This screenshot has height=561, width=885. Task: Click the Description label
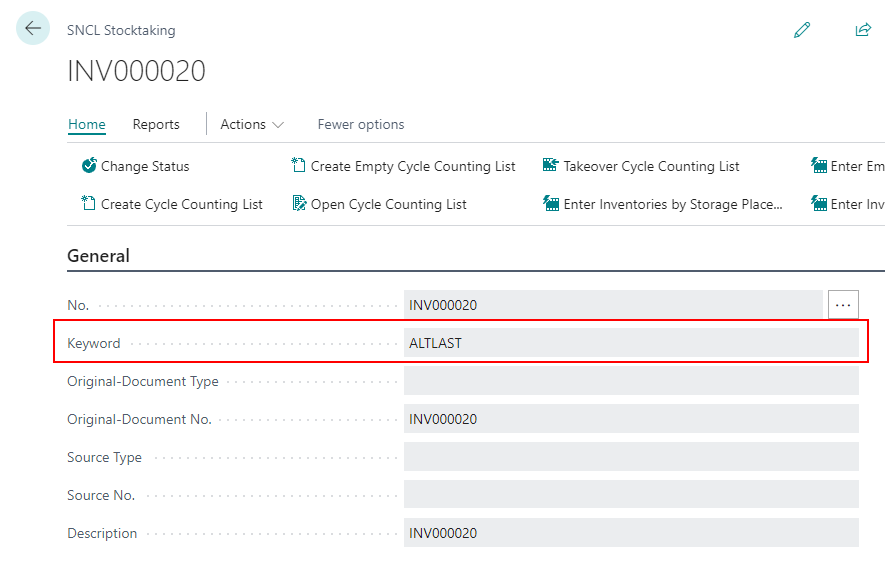point(102,533)
